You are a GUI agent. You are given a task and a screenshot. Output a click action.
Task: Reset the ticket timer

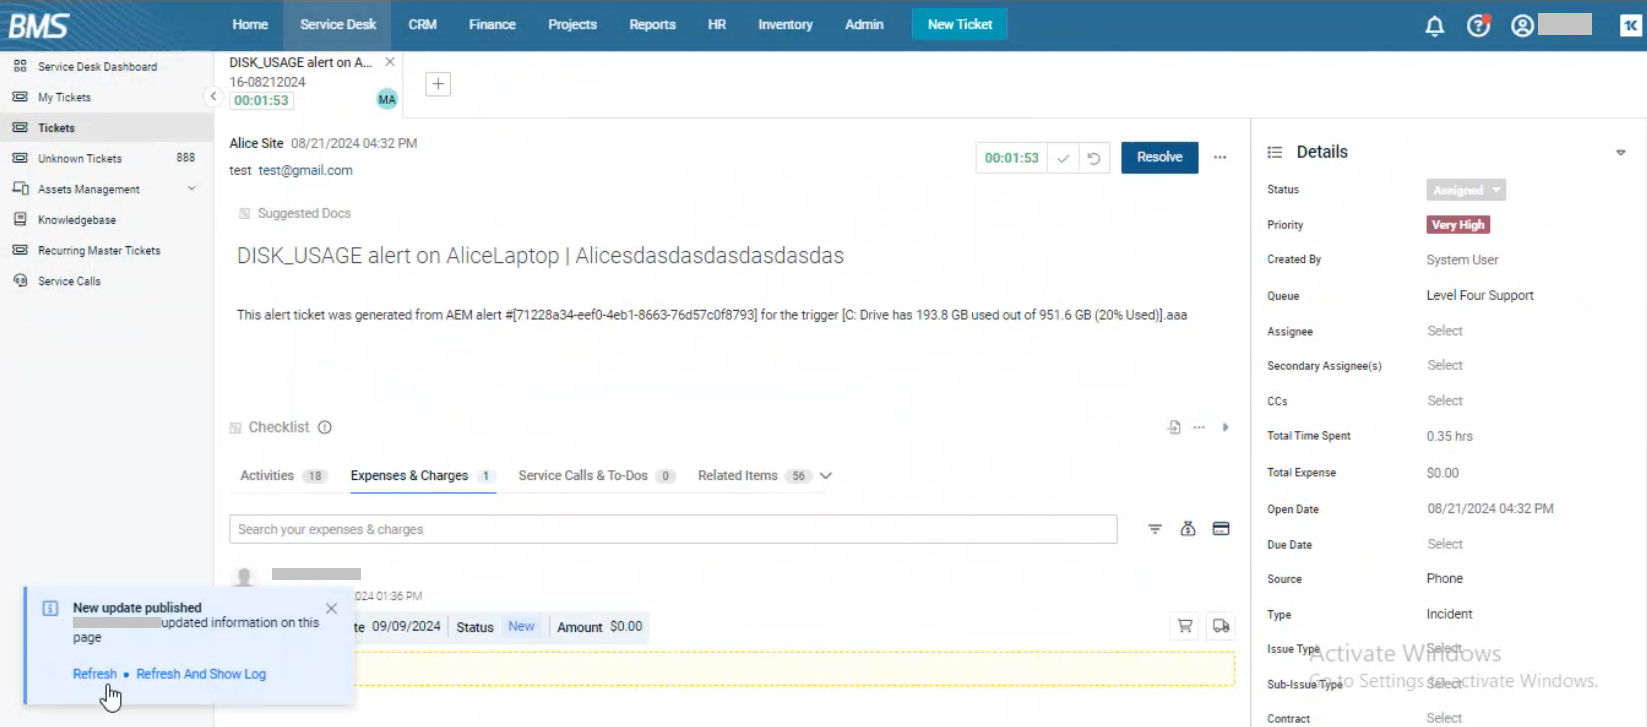[1094, 158]
